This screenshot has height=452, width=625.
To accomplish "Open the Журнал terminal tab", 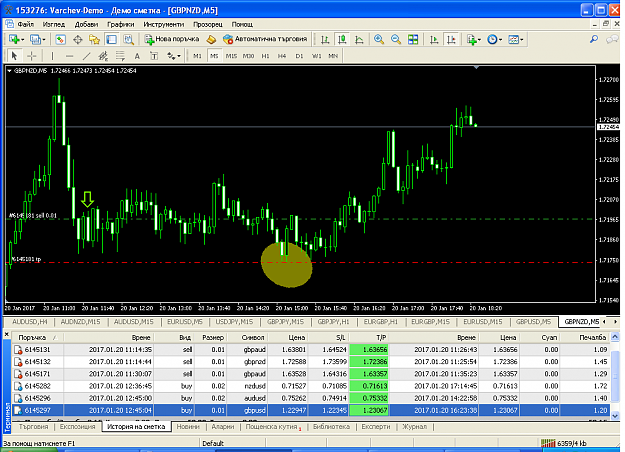I will point(414,426).
